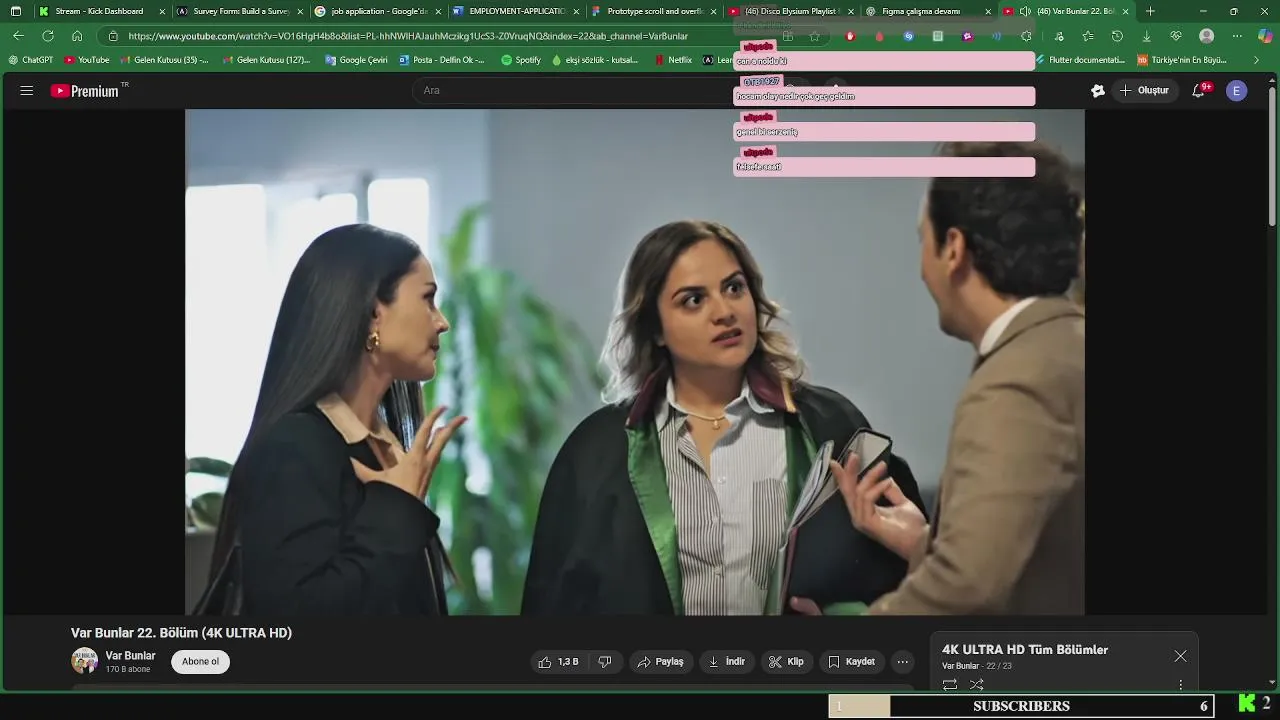Expand bookmarks overflow chevron

(1258, 60)
